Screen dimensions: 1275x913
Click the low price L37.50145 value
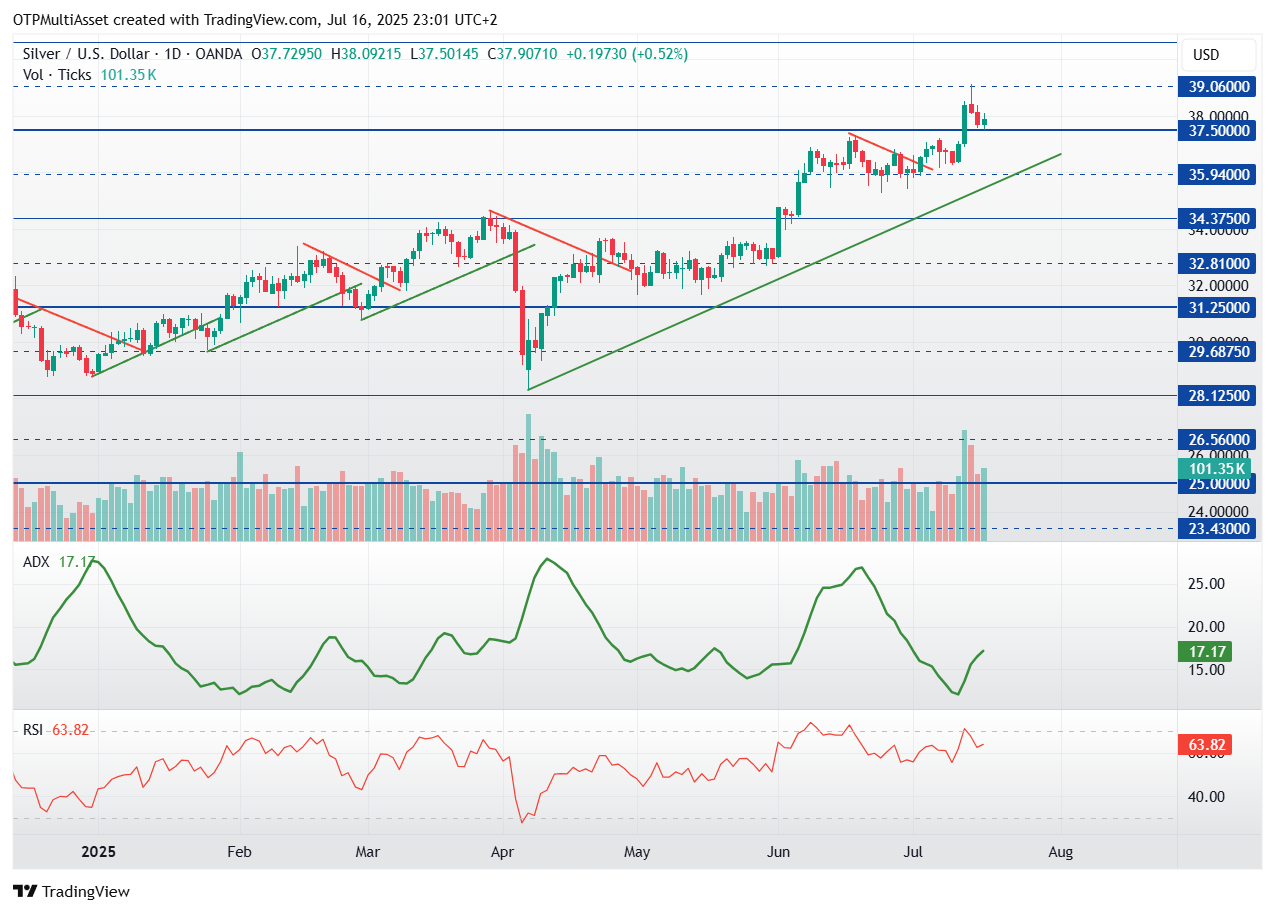pyautogui.click(x=445, y=54)
